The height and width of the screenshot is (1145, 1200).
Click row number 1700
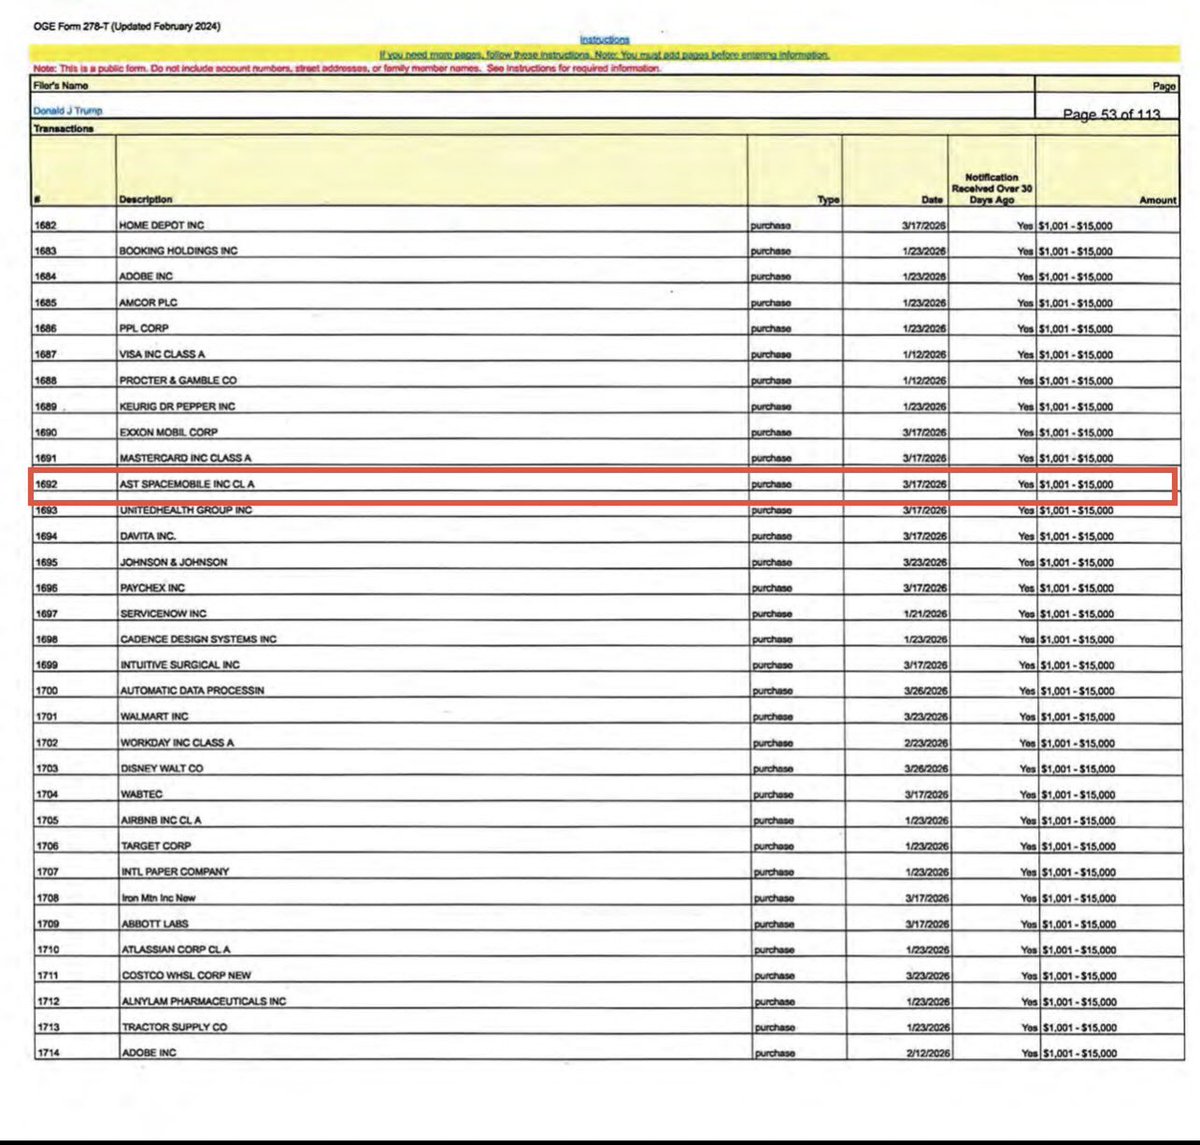tap(47, 692)
